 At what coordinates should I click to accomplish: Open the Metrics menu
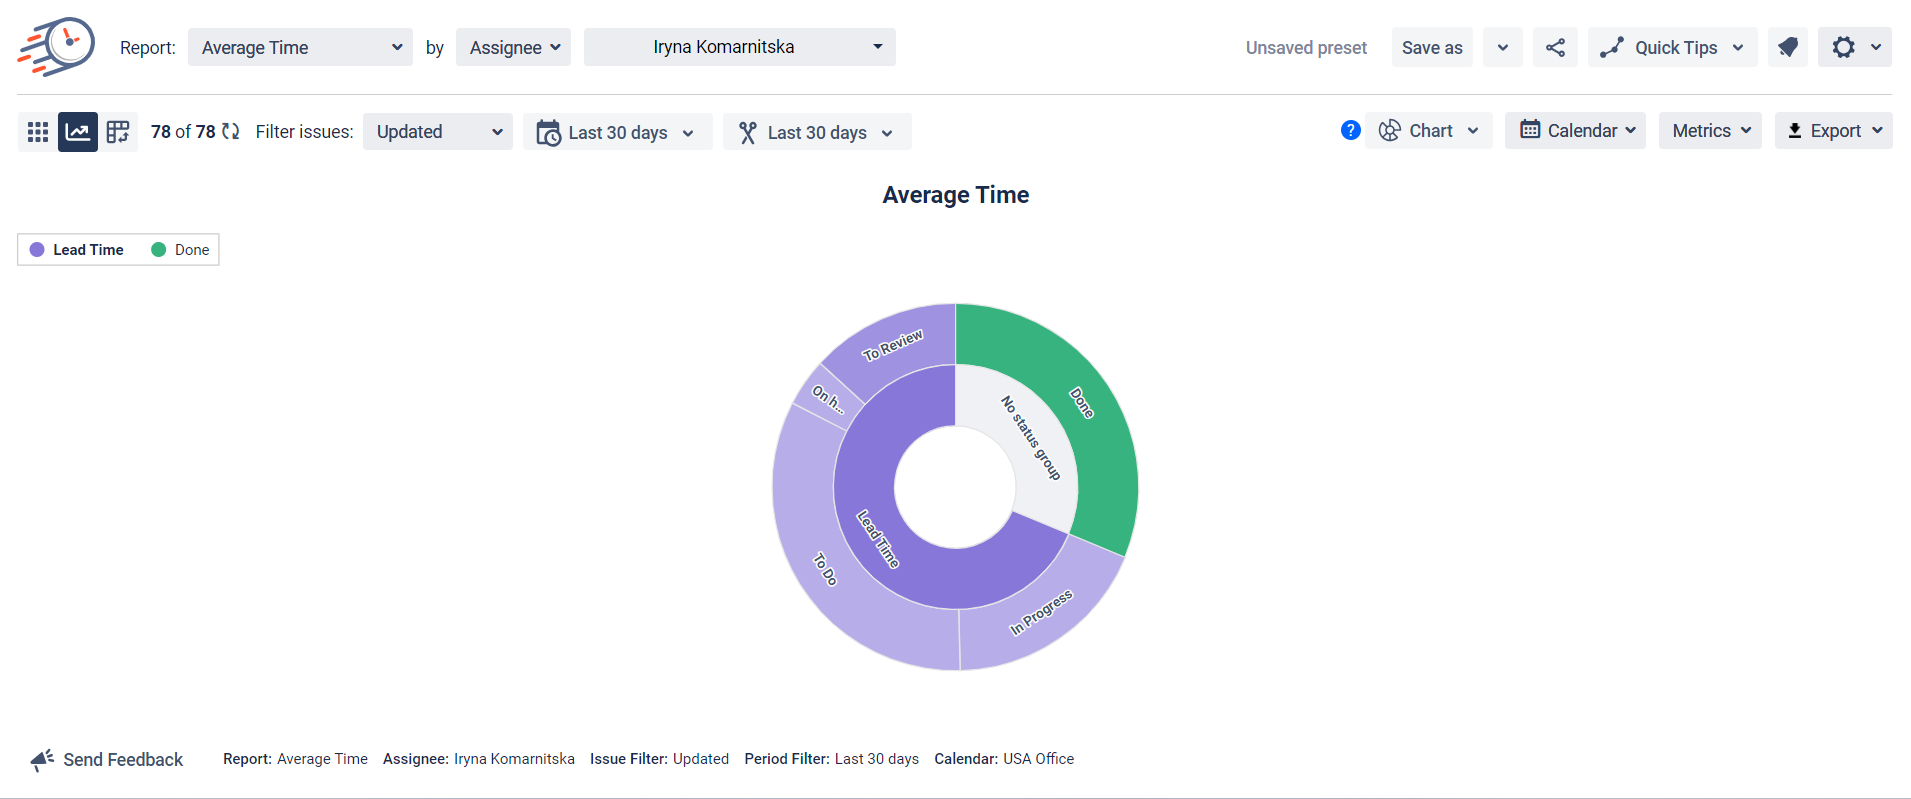pos(1710,131)
